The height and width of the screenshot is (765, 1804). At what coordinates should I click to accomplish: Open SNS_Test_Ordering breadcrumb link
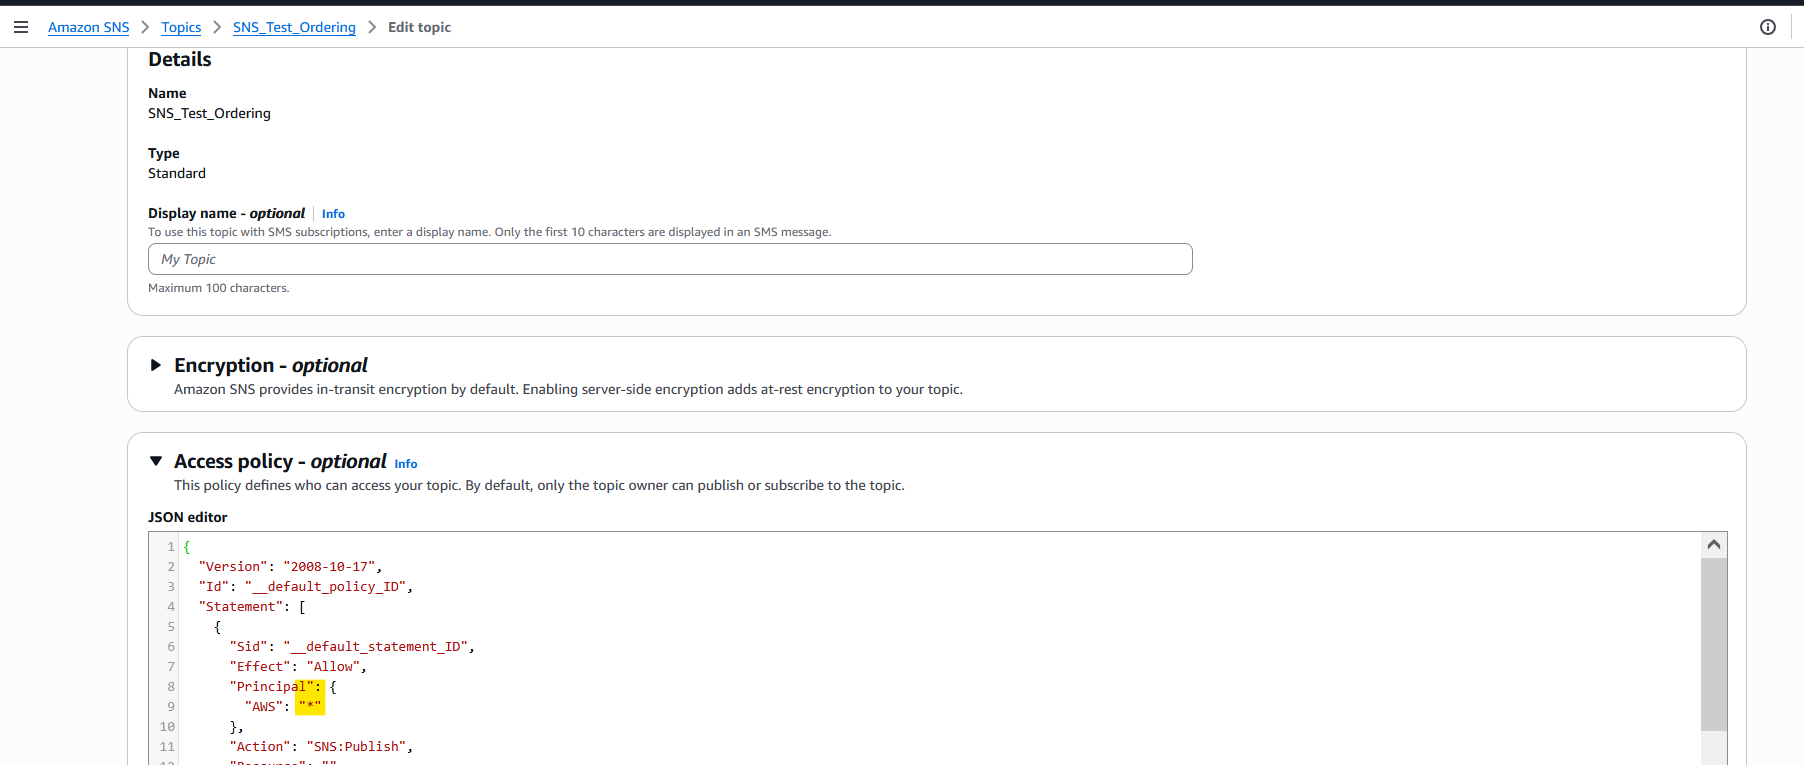pyautogui.click(x=294, y=27)
